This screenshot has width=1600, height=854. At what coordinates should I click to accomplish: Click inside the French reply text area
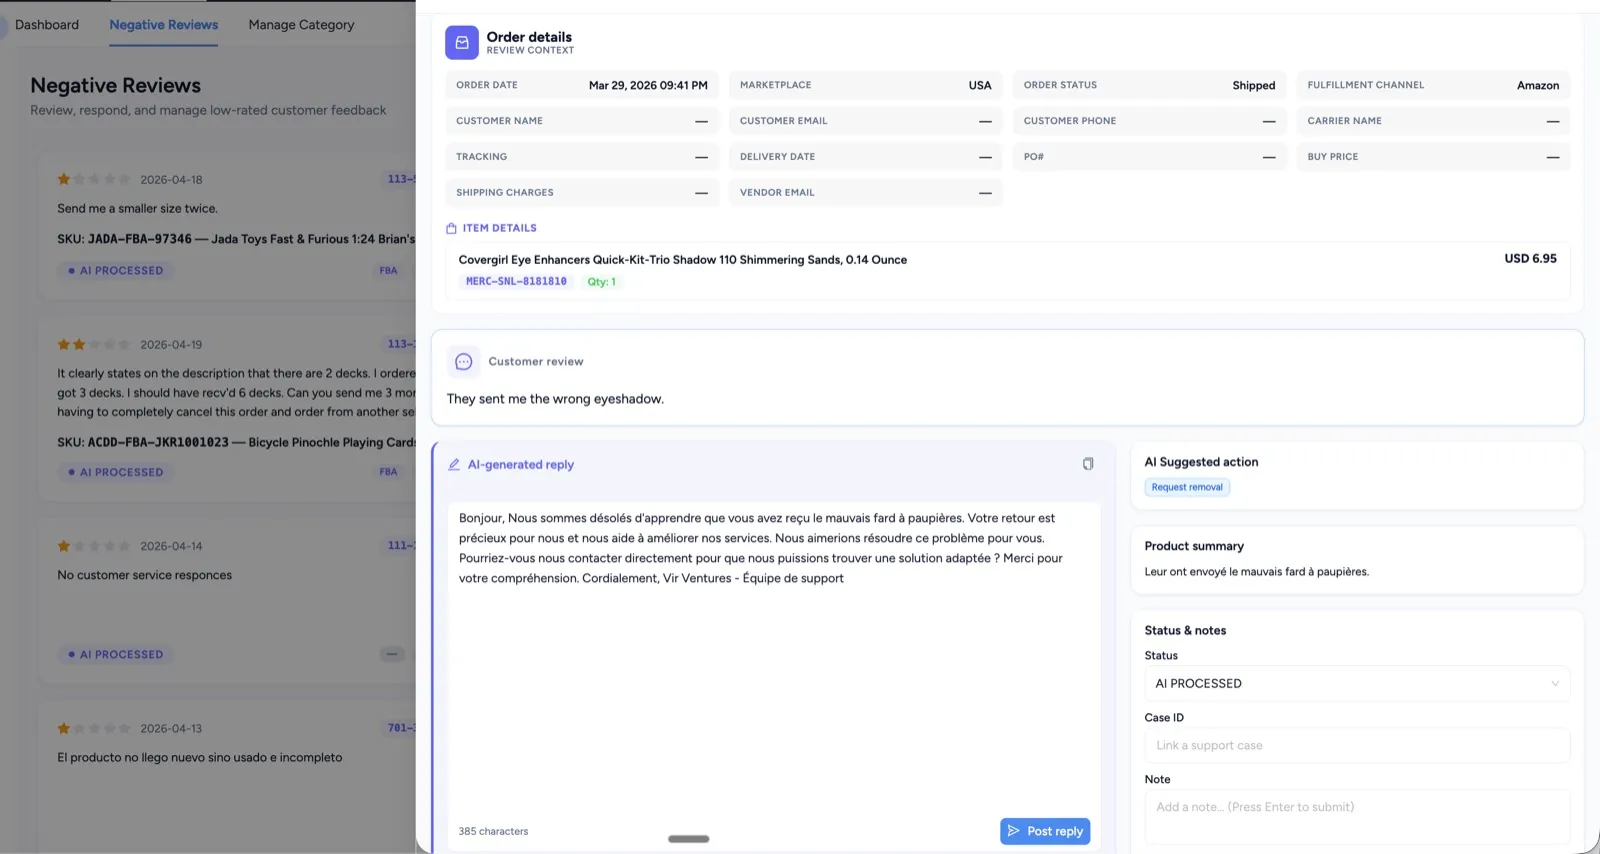tap(774, 660)
